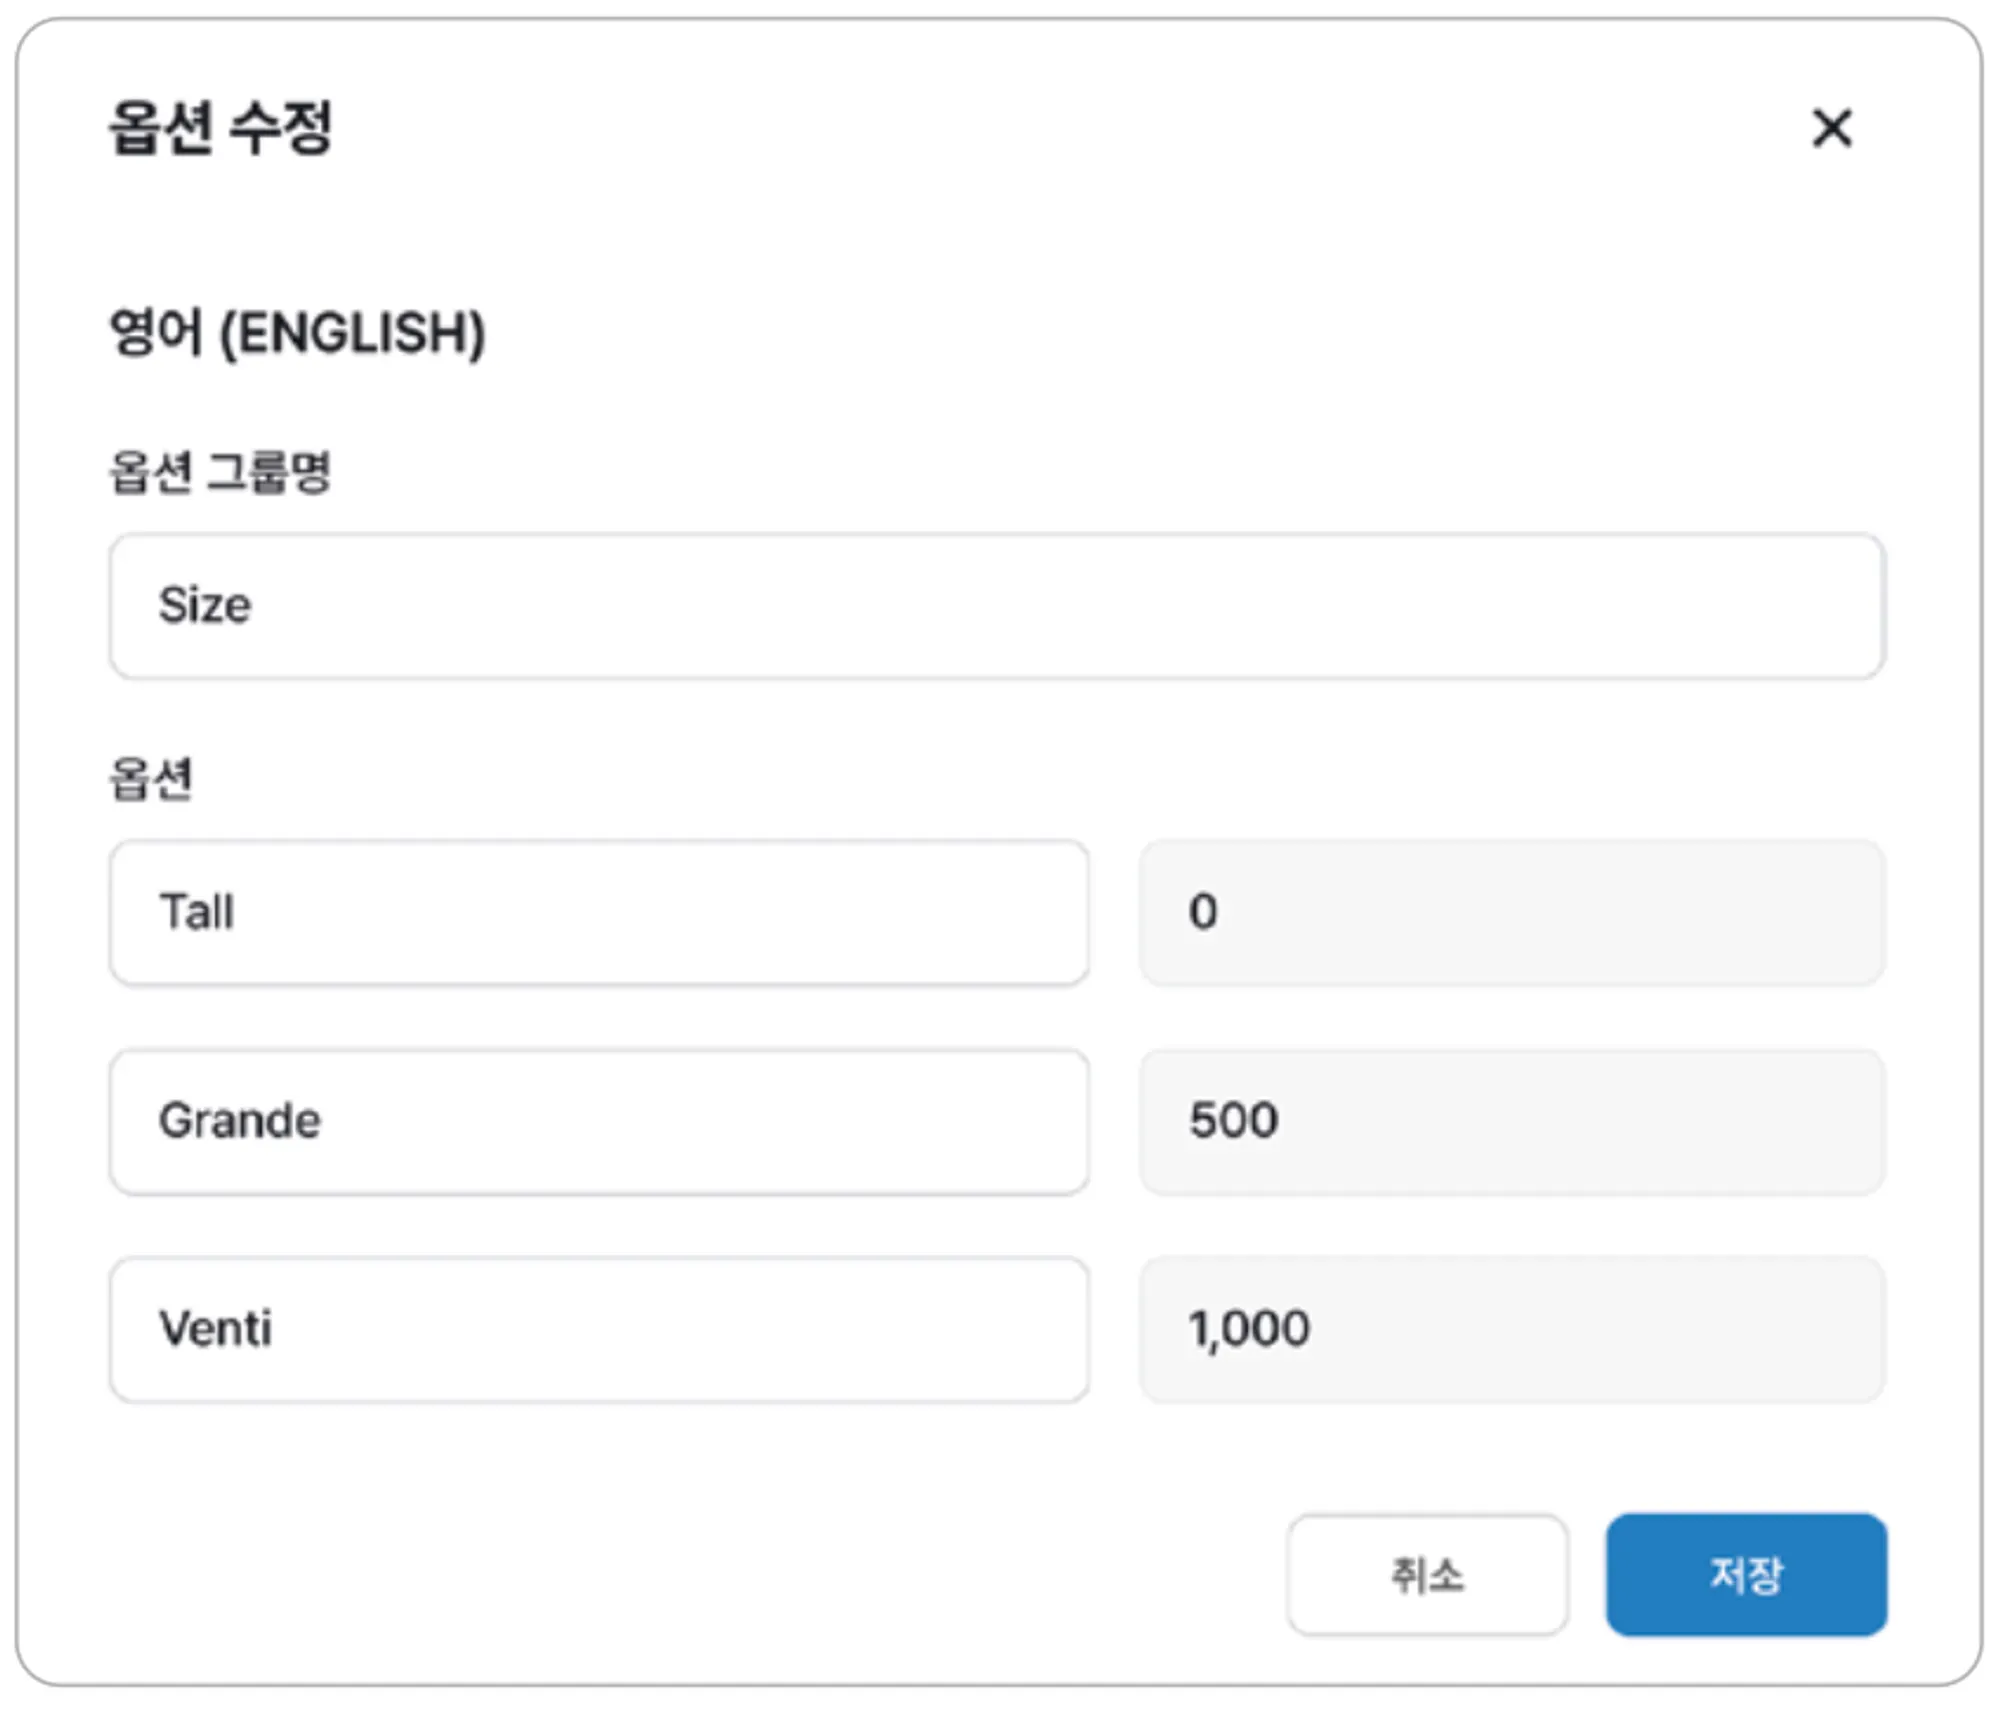Select the Grande option name field
Screen dimensions: 2000x1717
[599, 1121]
